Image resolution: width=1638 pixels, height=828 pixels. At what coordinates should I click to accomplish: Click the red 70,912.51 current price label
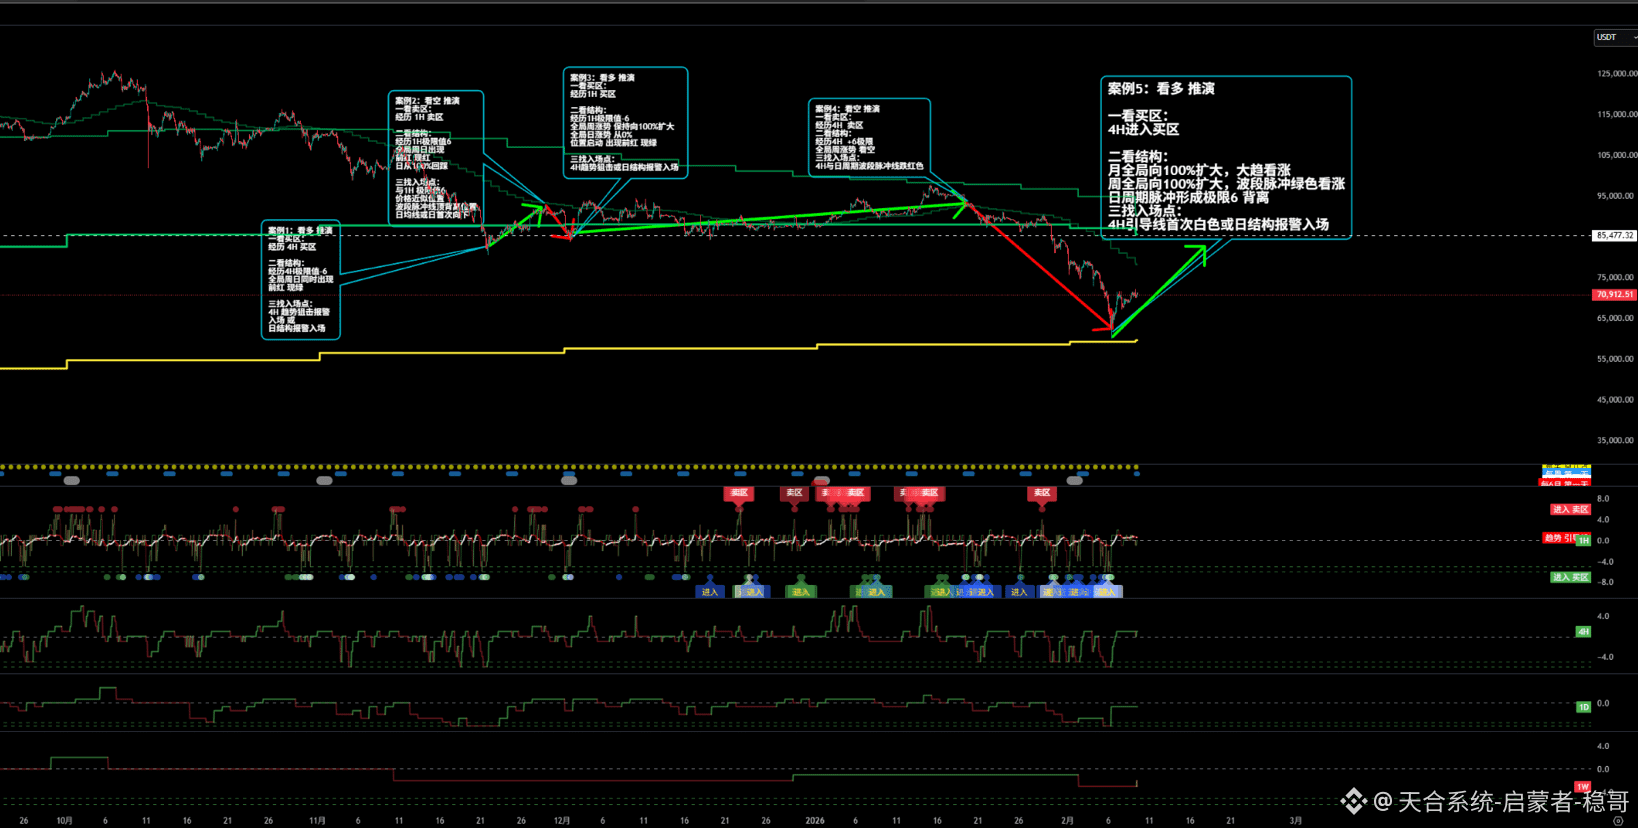coord(1613,295)
